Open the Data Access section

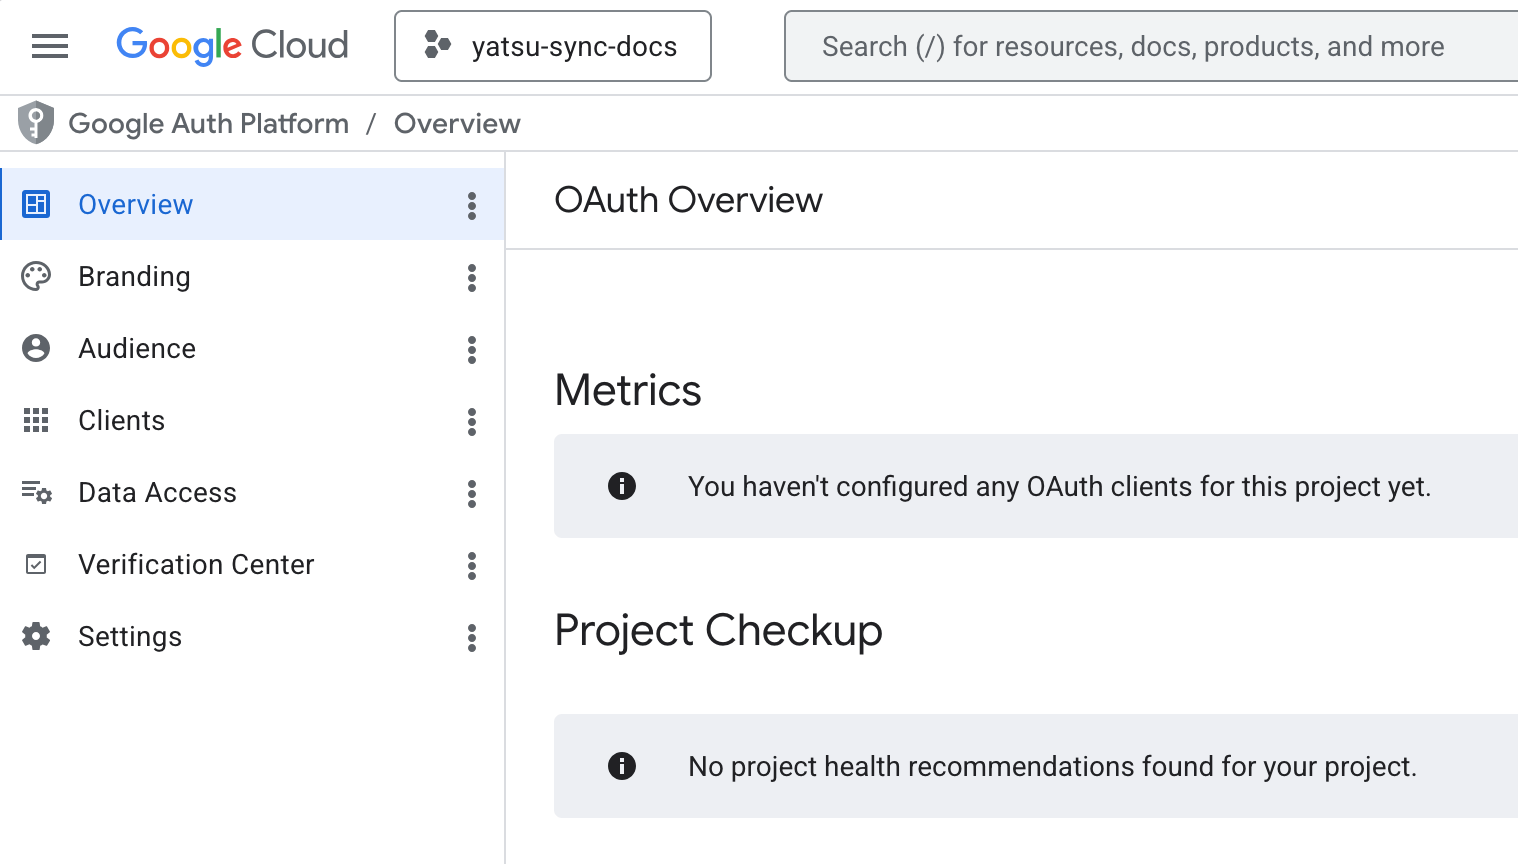click(157, 493)
